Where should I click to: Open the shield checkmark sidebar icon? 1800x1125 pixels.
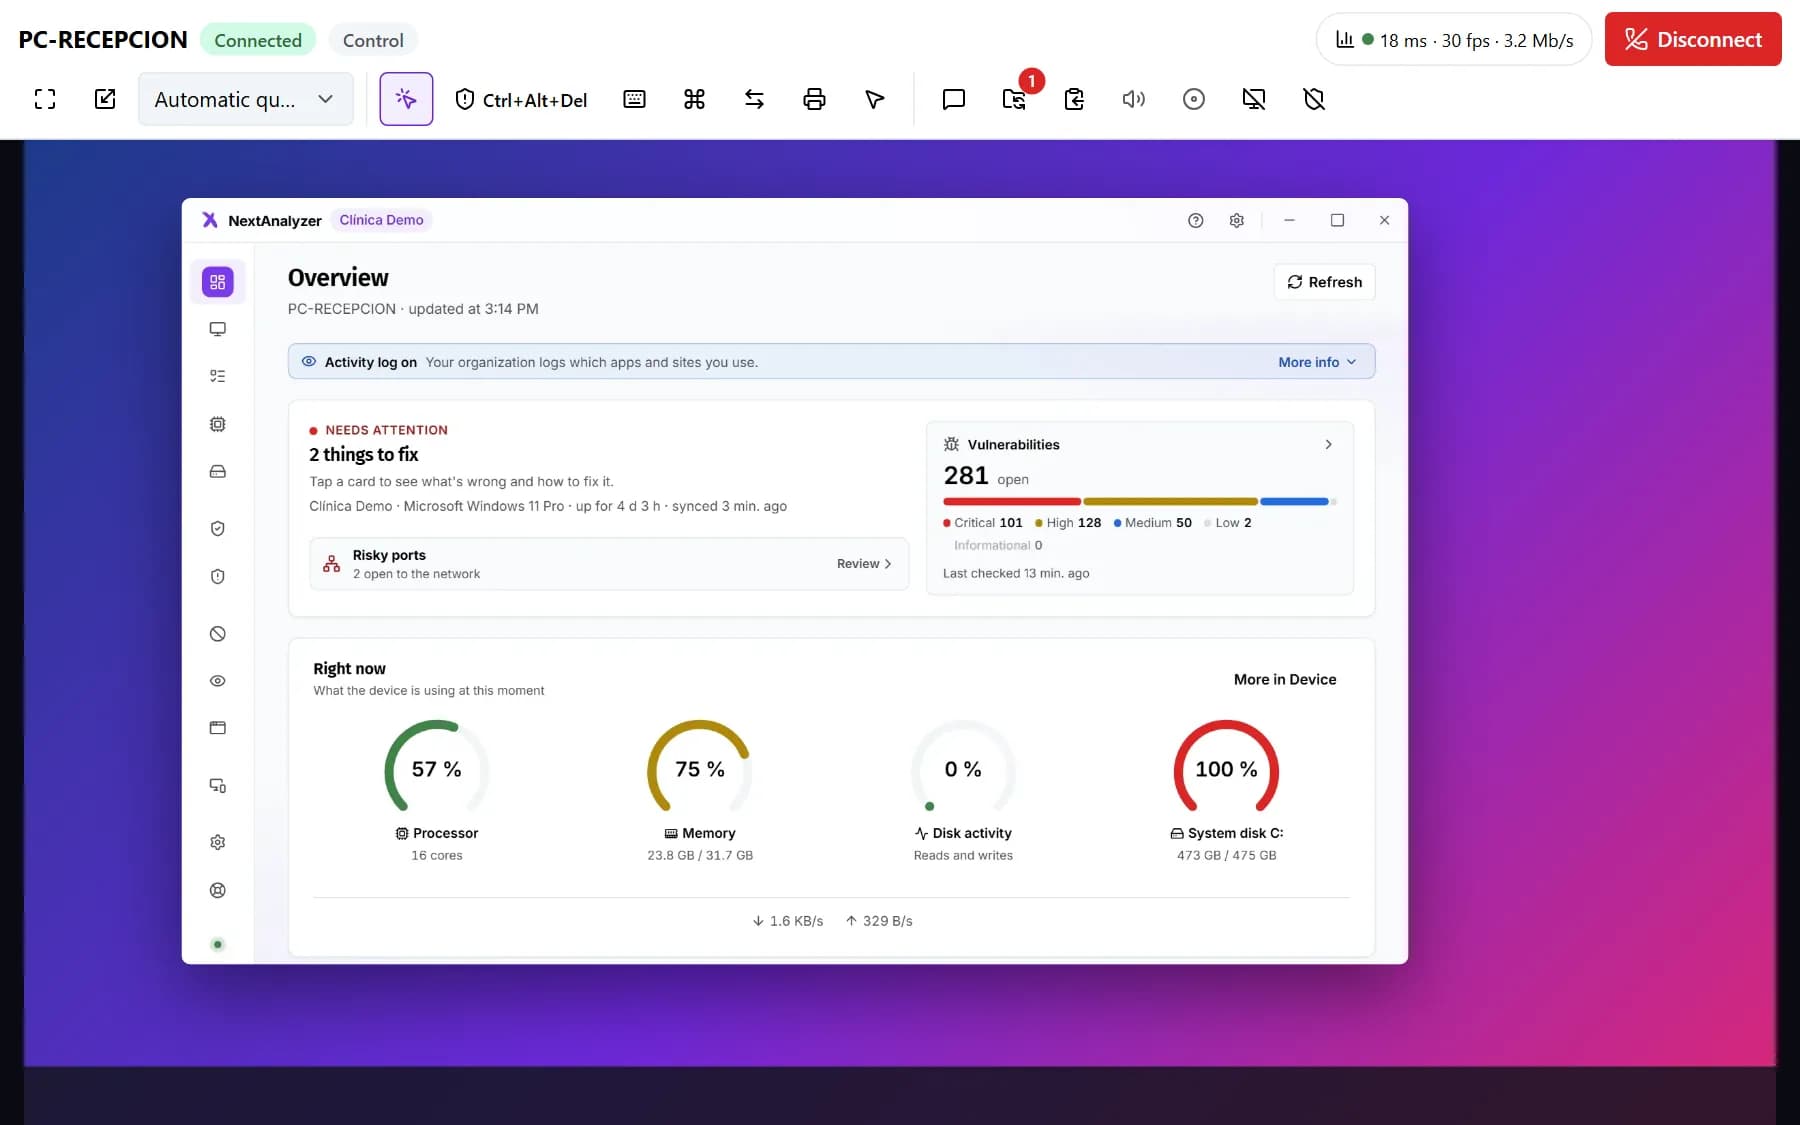(x=218, y=528)
